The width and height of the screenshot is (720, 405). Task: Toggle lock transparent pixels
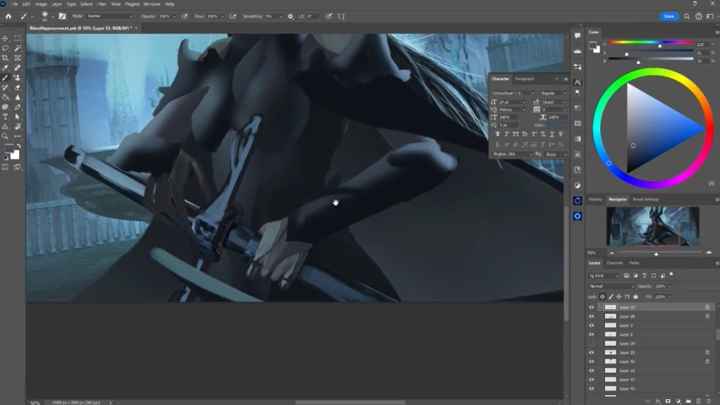pyautogui.click(x=602, y=297)
